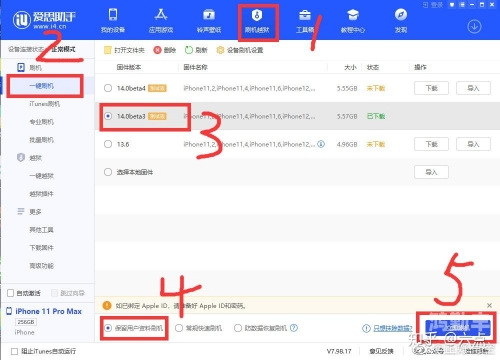Open the 工具箱 toolbox section
The height and width of the screenshot is (360, 500).
tap(305, 21)
